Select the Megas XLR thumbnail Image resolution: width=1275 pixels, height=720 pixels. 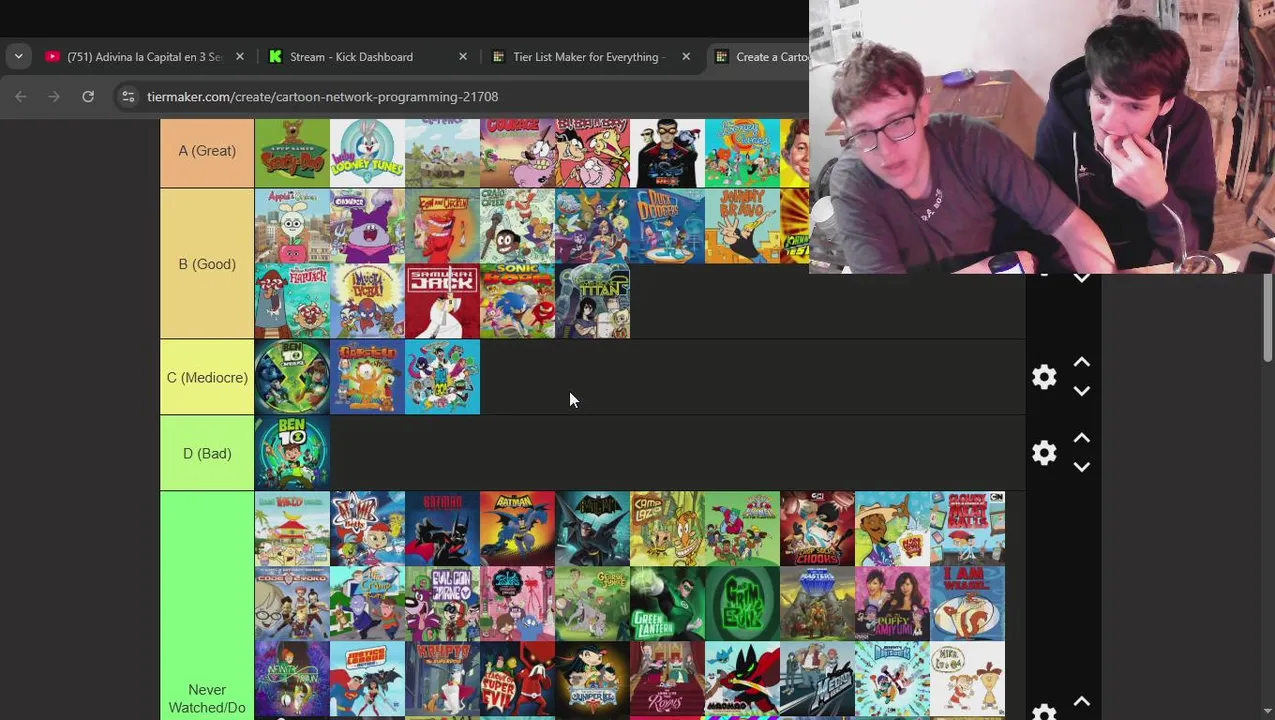pos(817,678)
